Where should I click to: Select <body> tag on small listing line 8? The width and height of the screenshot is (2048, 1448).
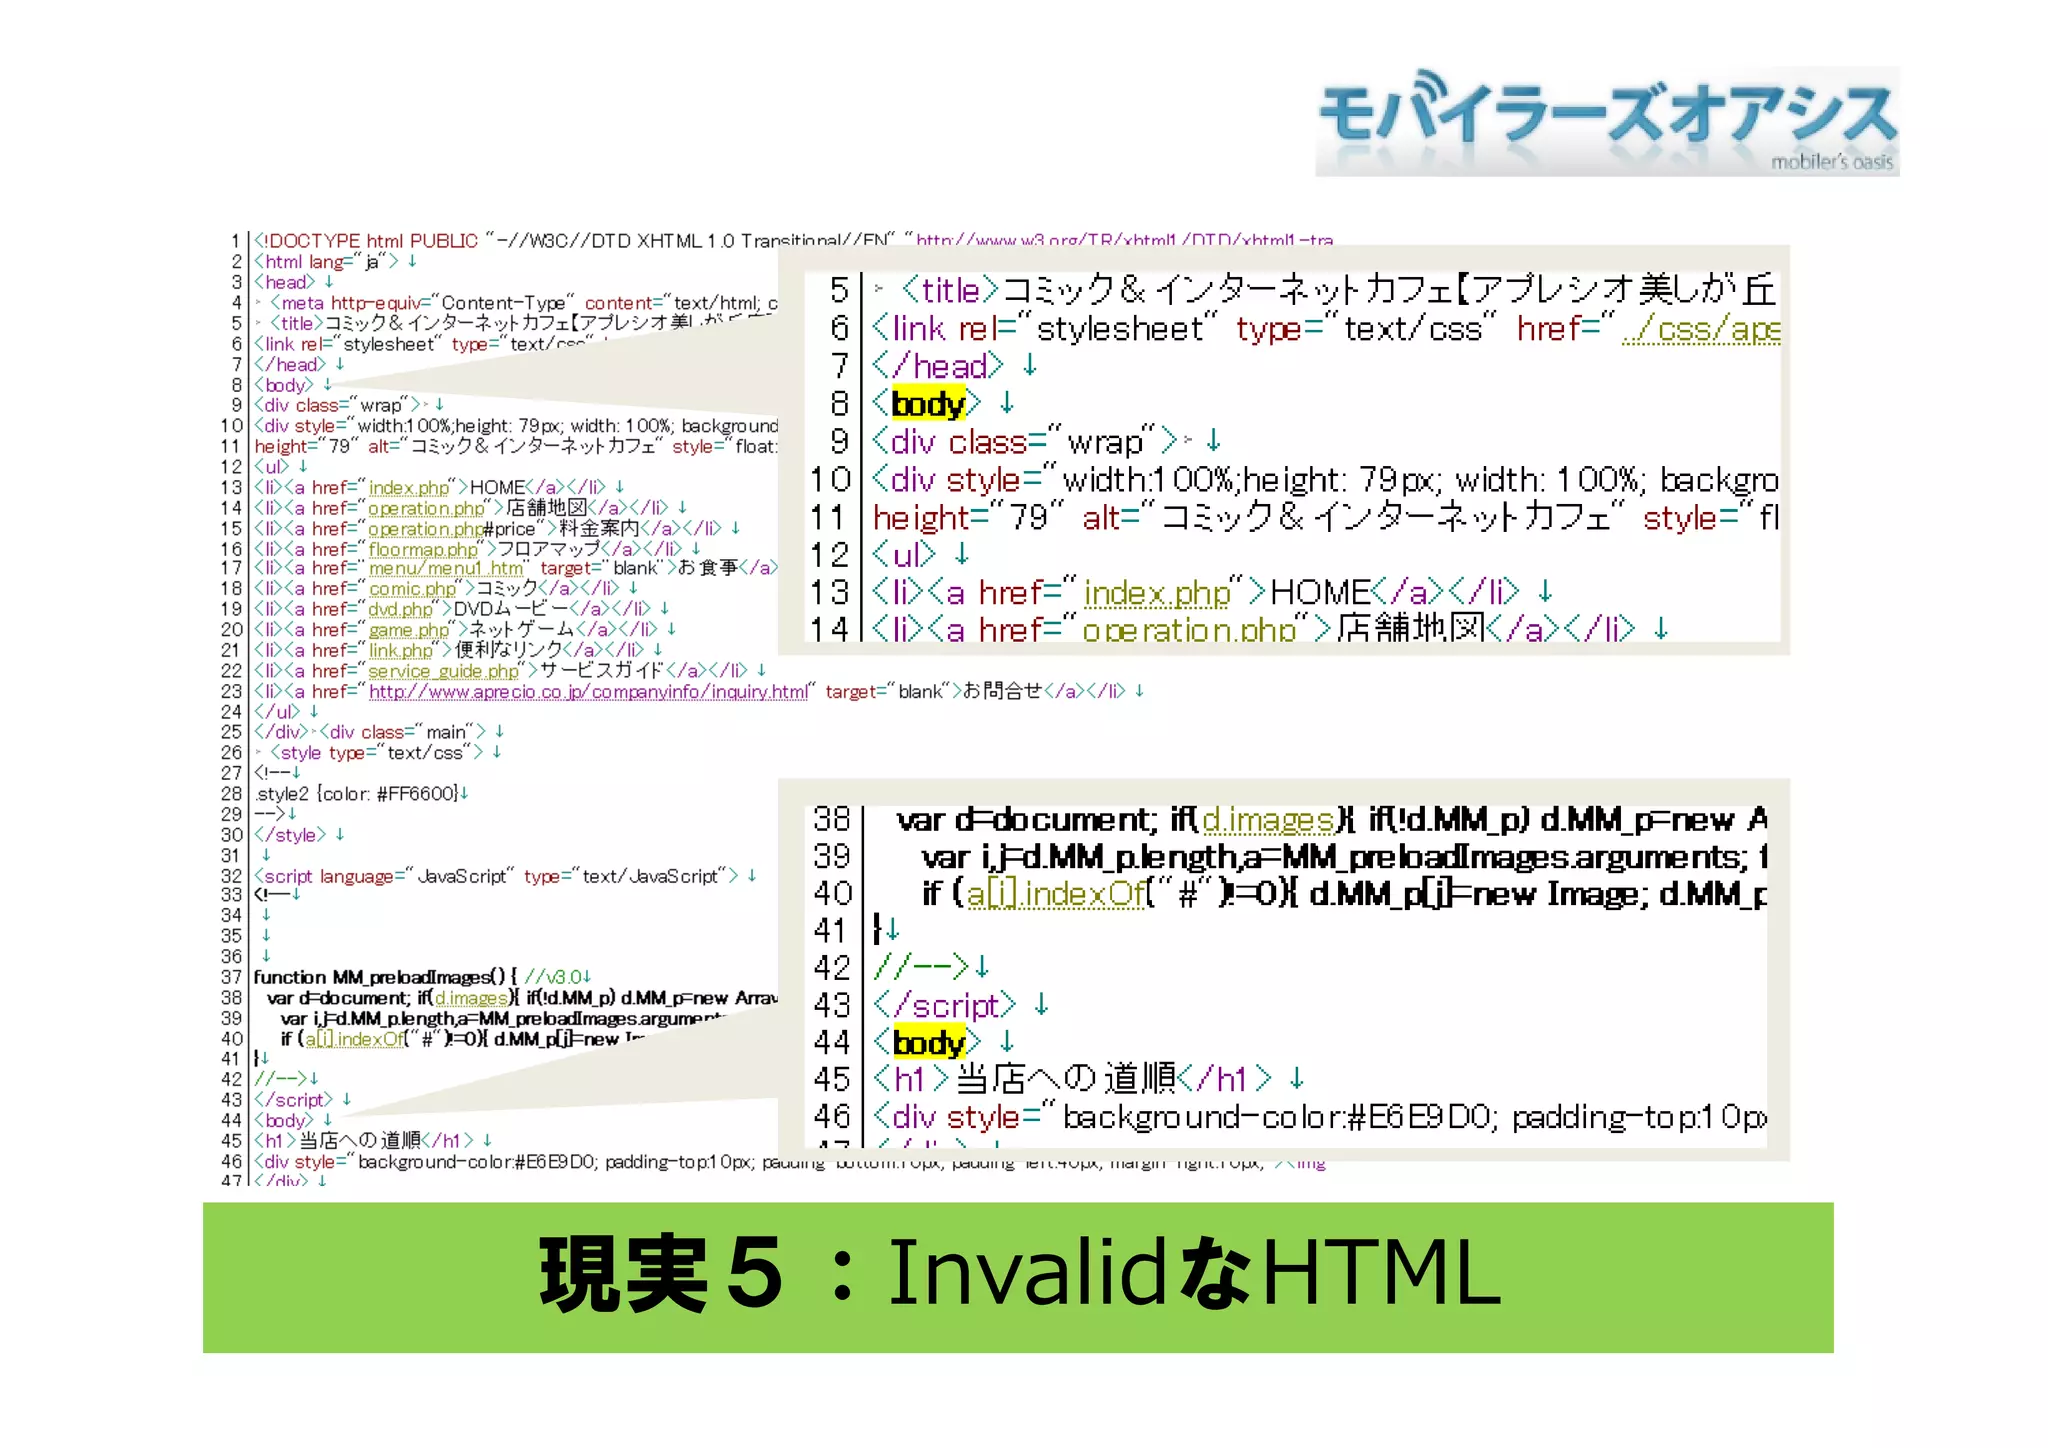pos(284,385)
